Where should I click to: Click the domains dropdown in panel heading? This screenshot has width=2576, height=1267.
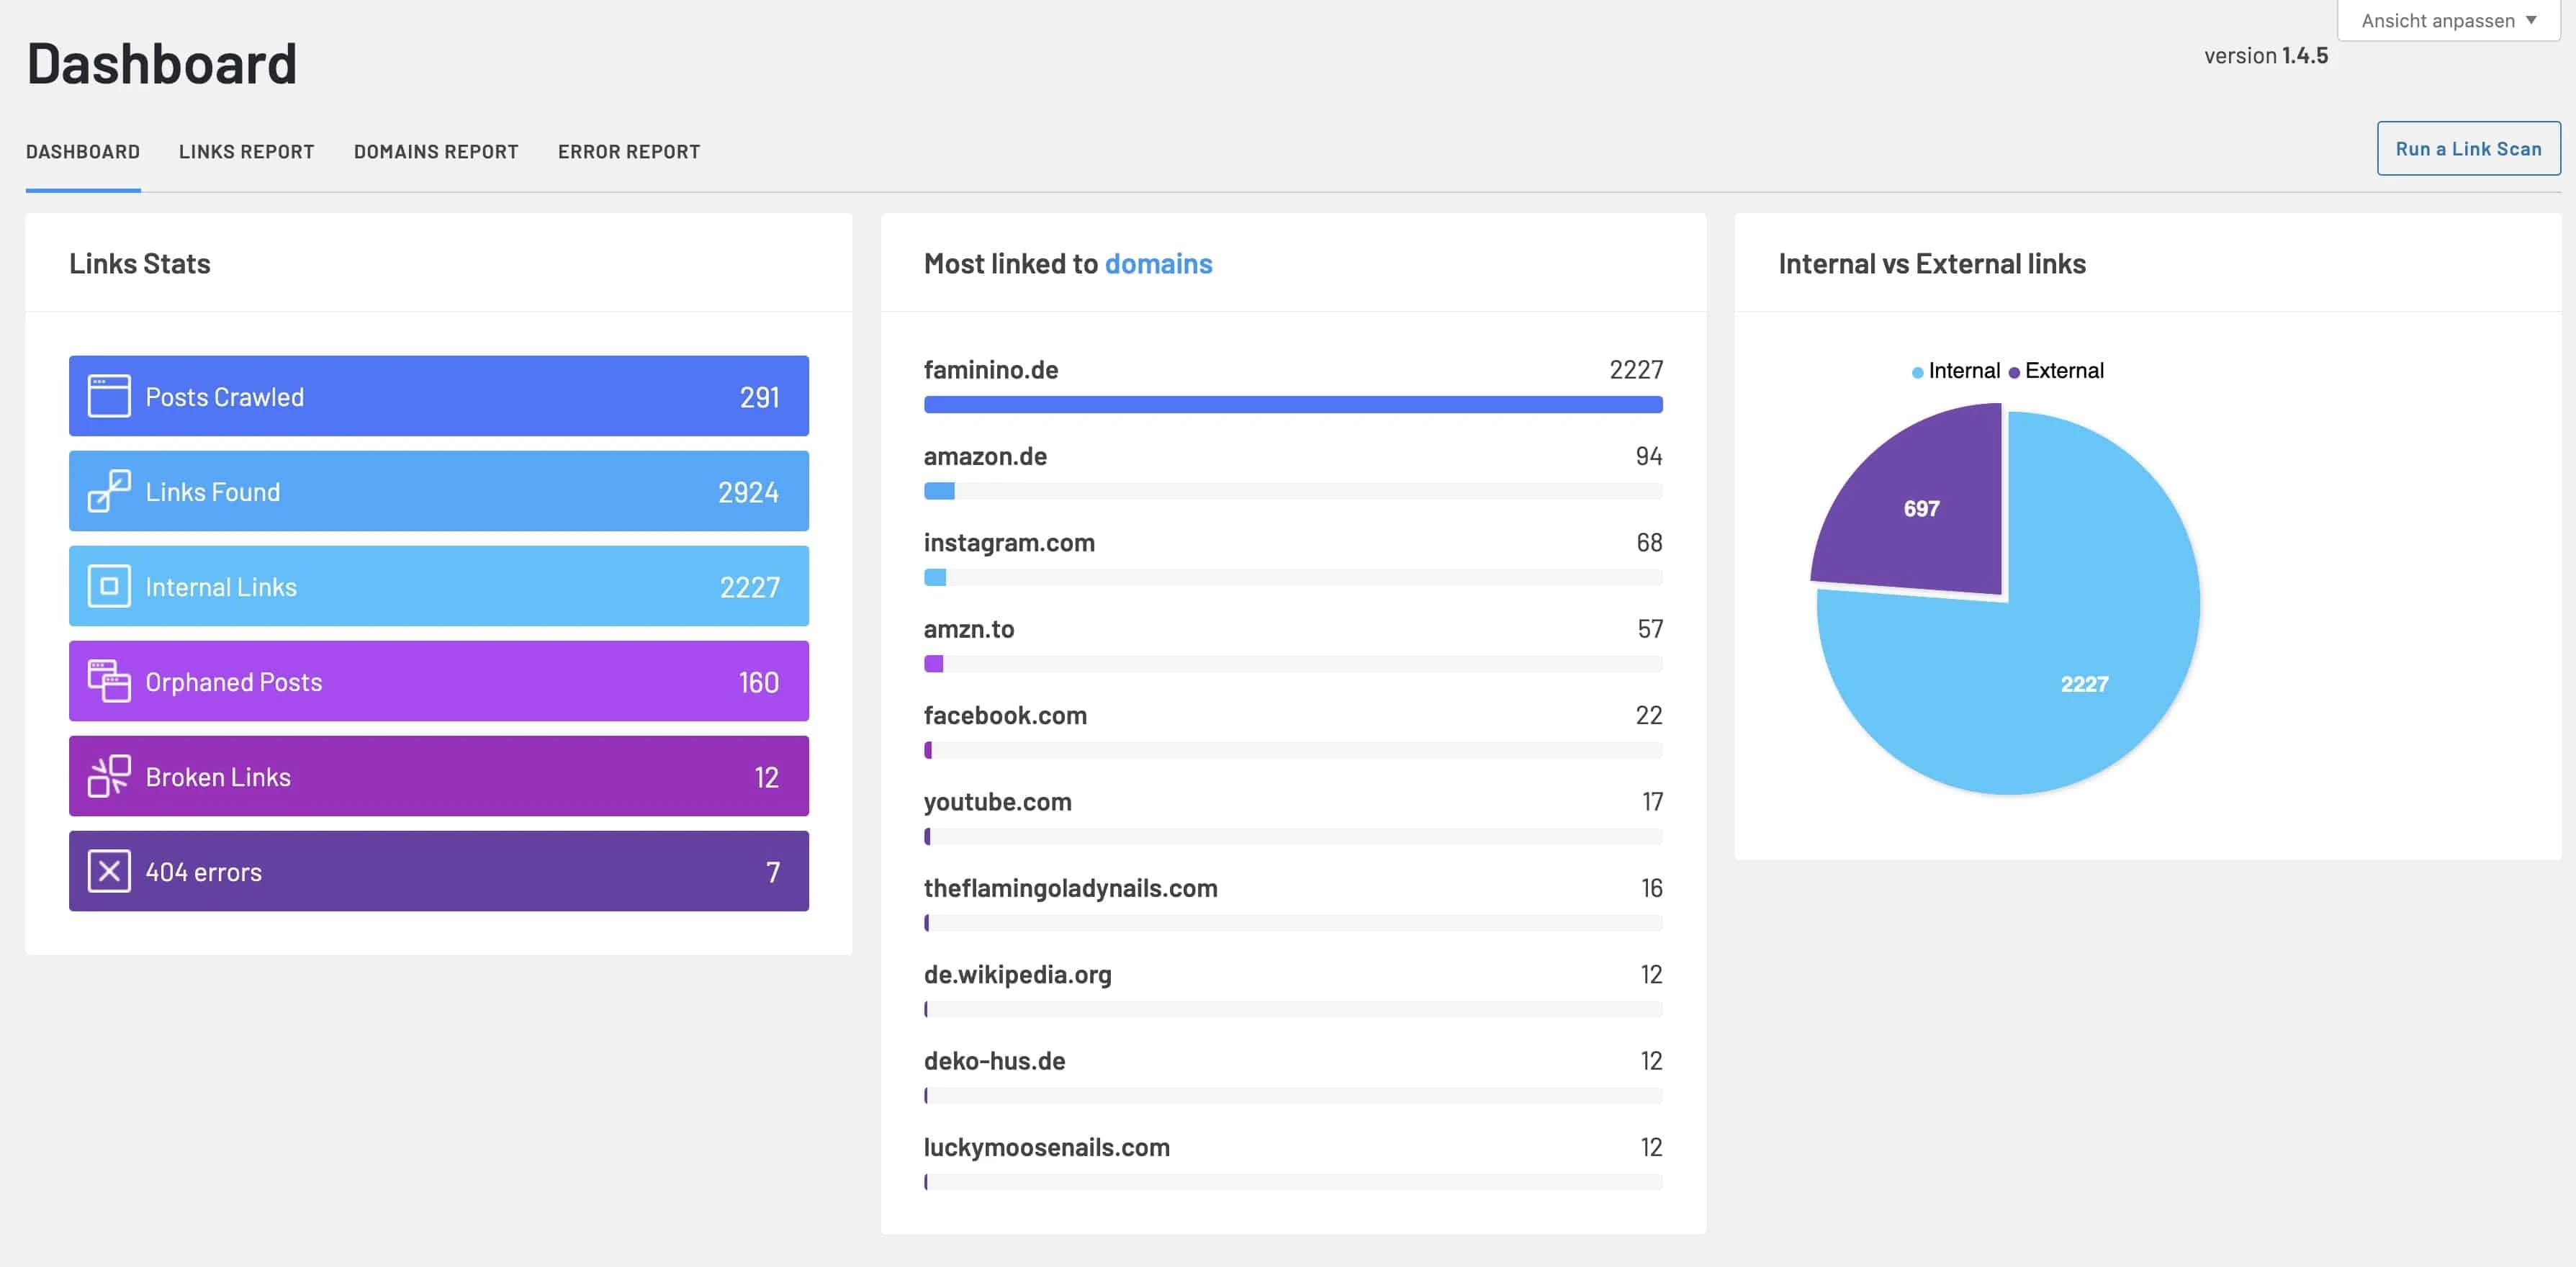1158,263
